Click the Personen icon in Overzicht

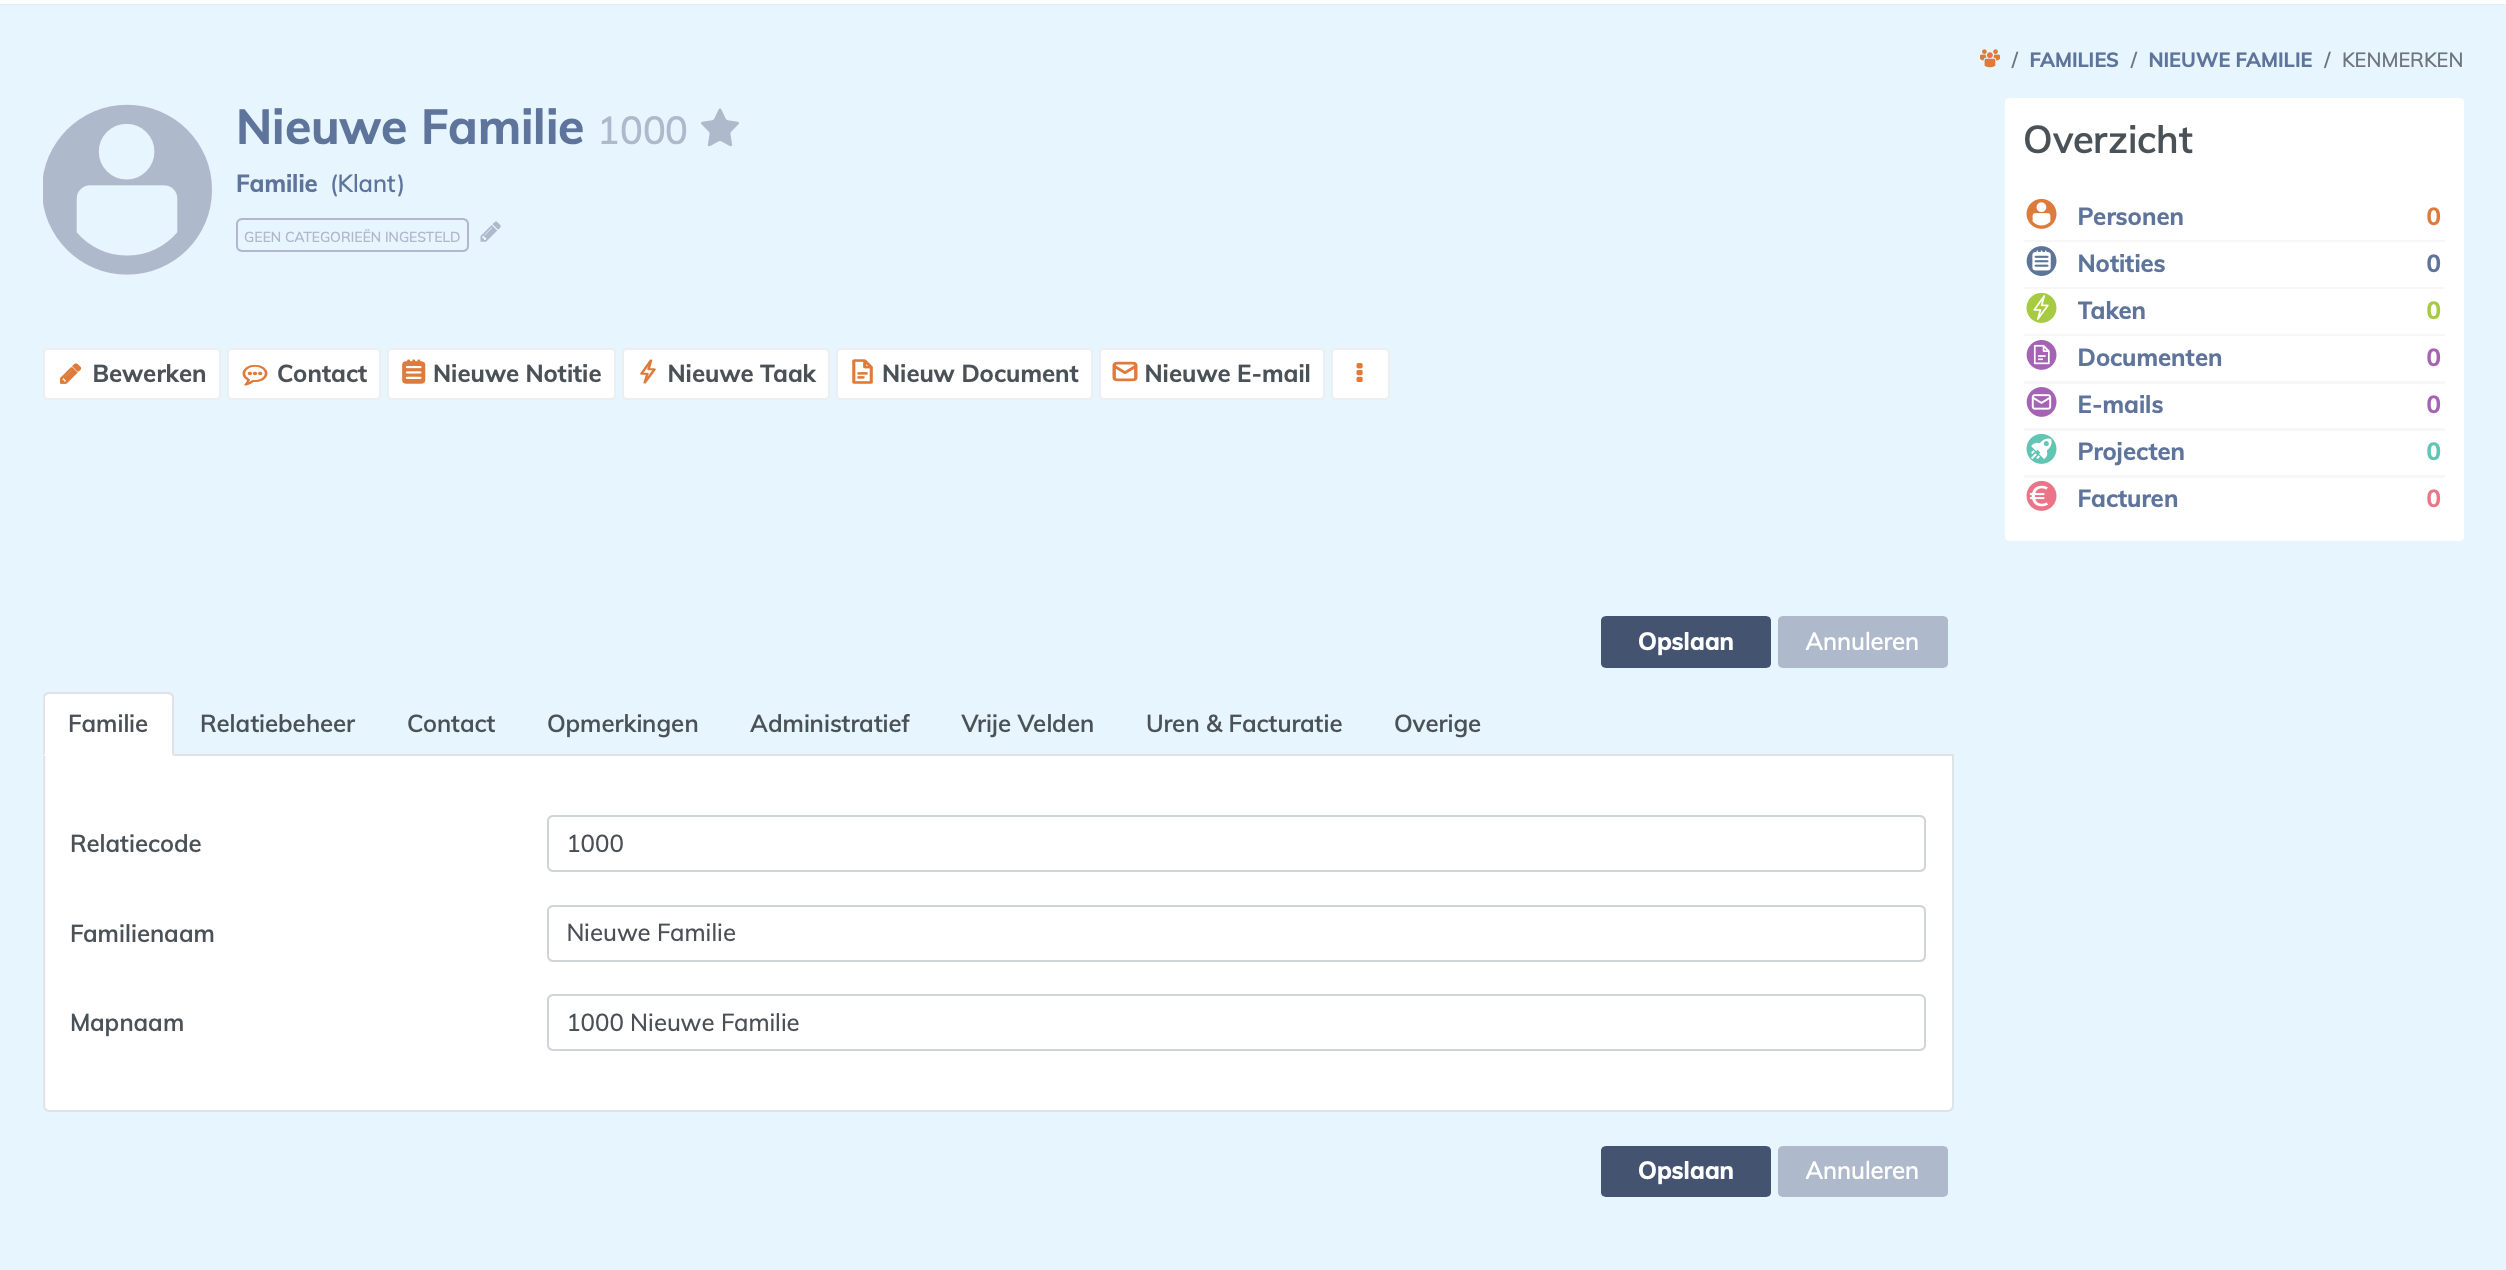coord(2041,215)
